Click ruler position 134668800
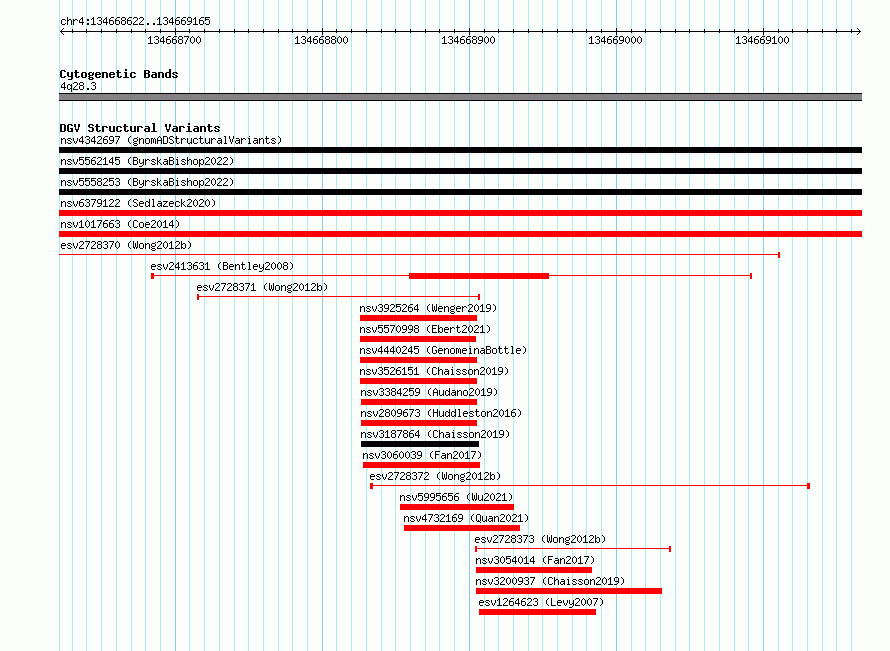 [x=321, y=40]
